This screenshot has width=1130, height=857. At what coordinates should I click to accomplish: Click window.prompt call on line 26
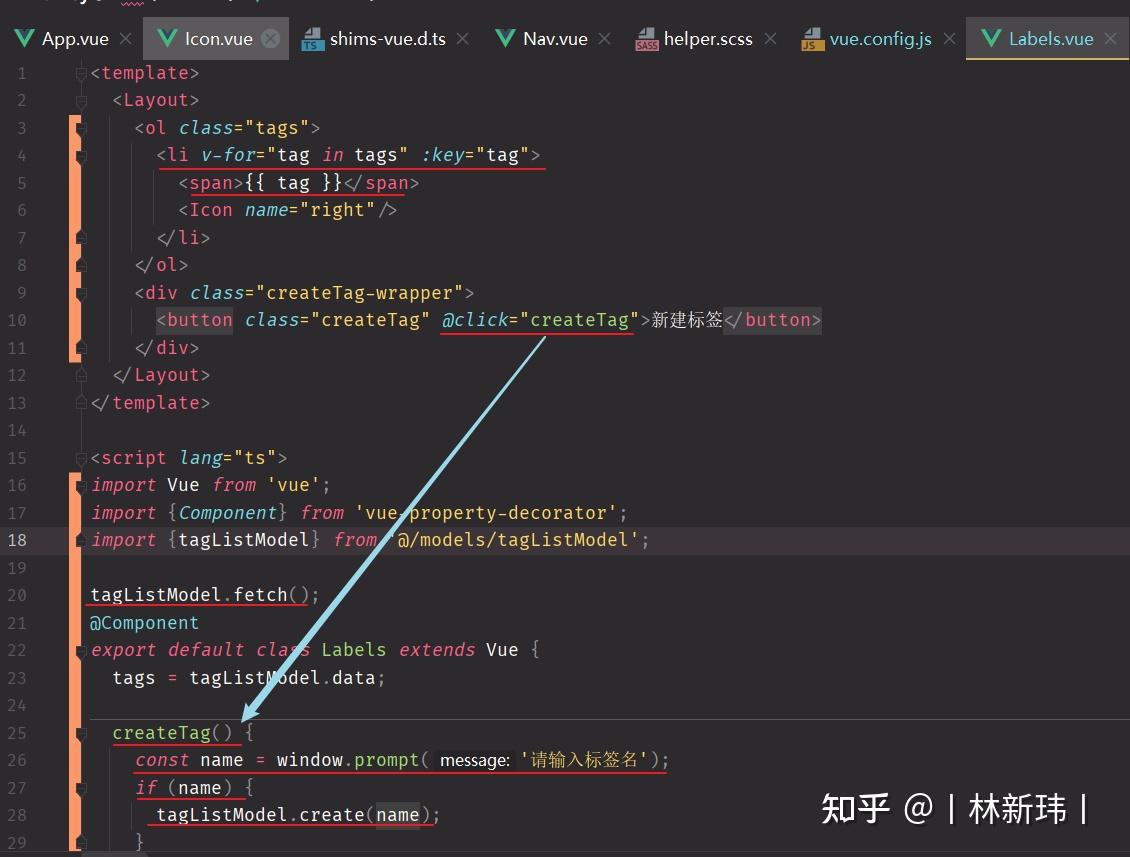(348, 760)
